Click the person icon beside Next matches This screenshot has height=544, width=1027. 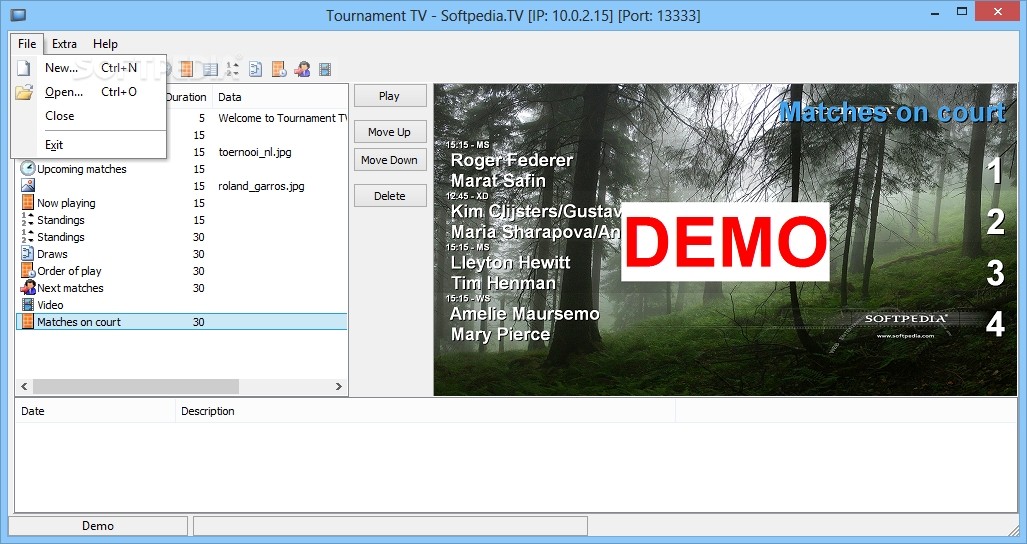tap(28, 288)
